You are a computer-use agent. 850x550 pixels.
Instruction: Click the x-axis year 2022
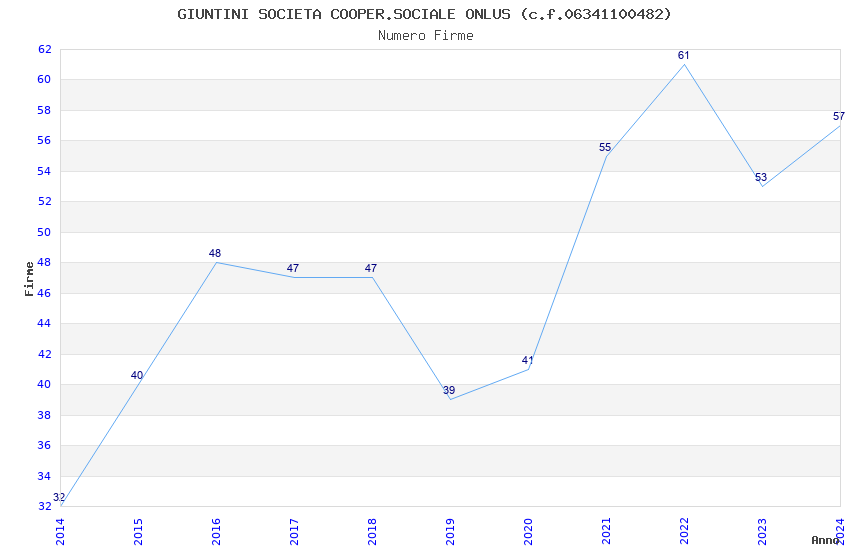685,531
